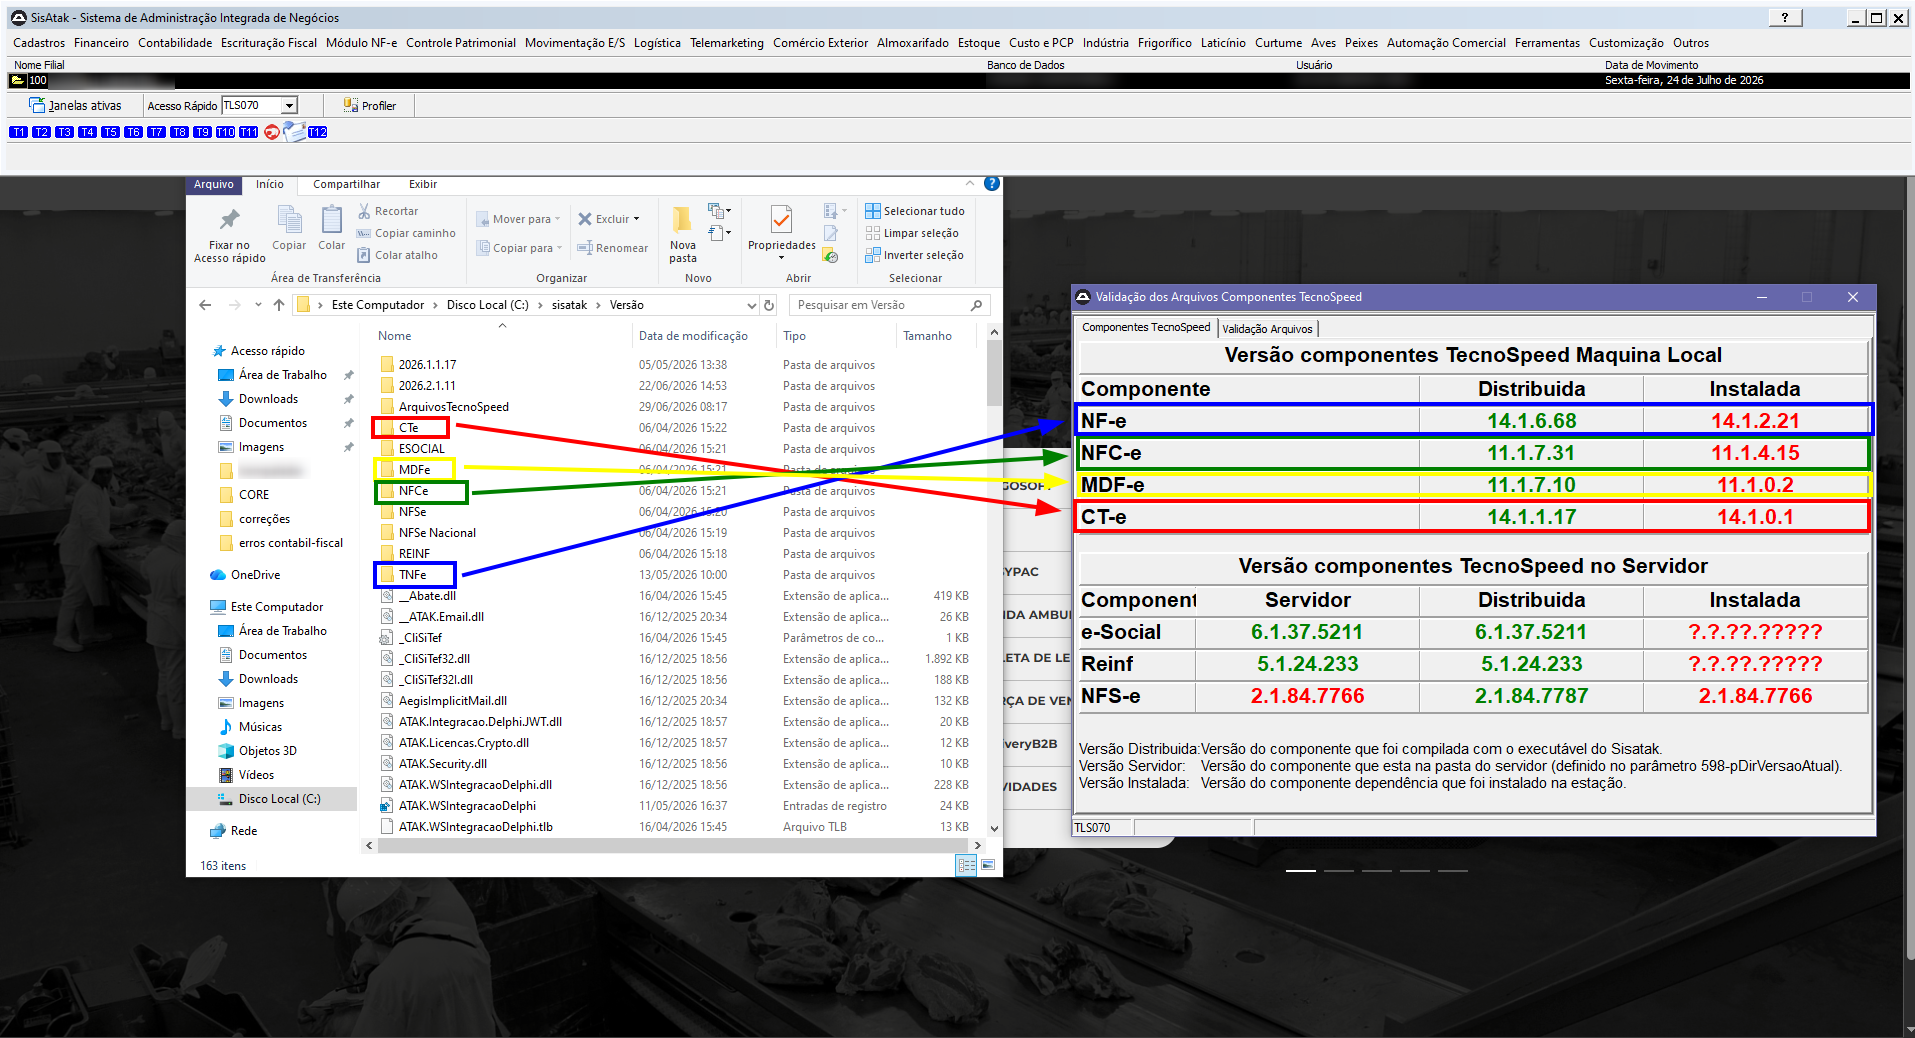The height and width of the screenshot is (1038, 1915).
Task: Click Fixar no Acesso rápido pin icon
Action: click(x=230, y=219)
